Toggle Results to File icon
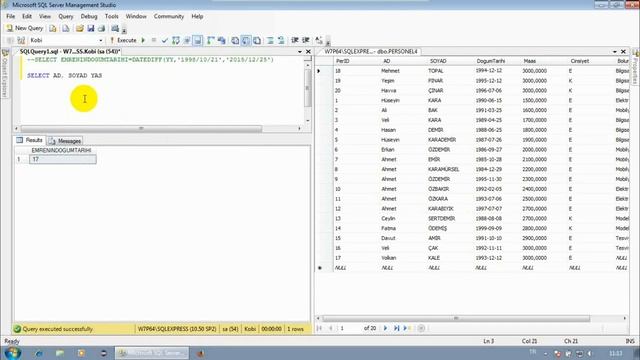This screenshot has height=360, width=640. click(257, 40)
